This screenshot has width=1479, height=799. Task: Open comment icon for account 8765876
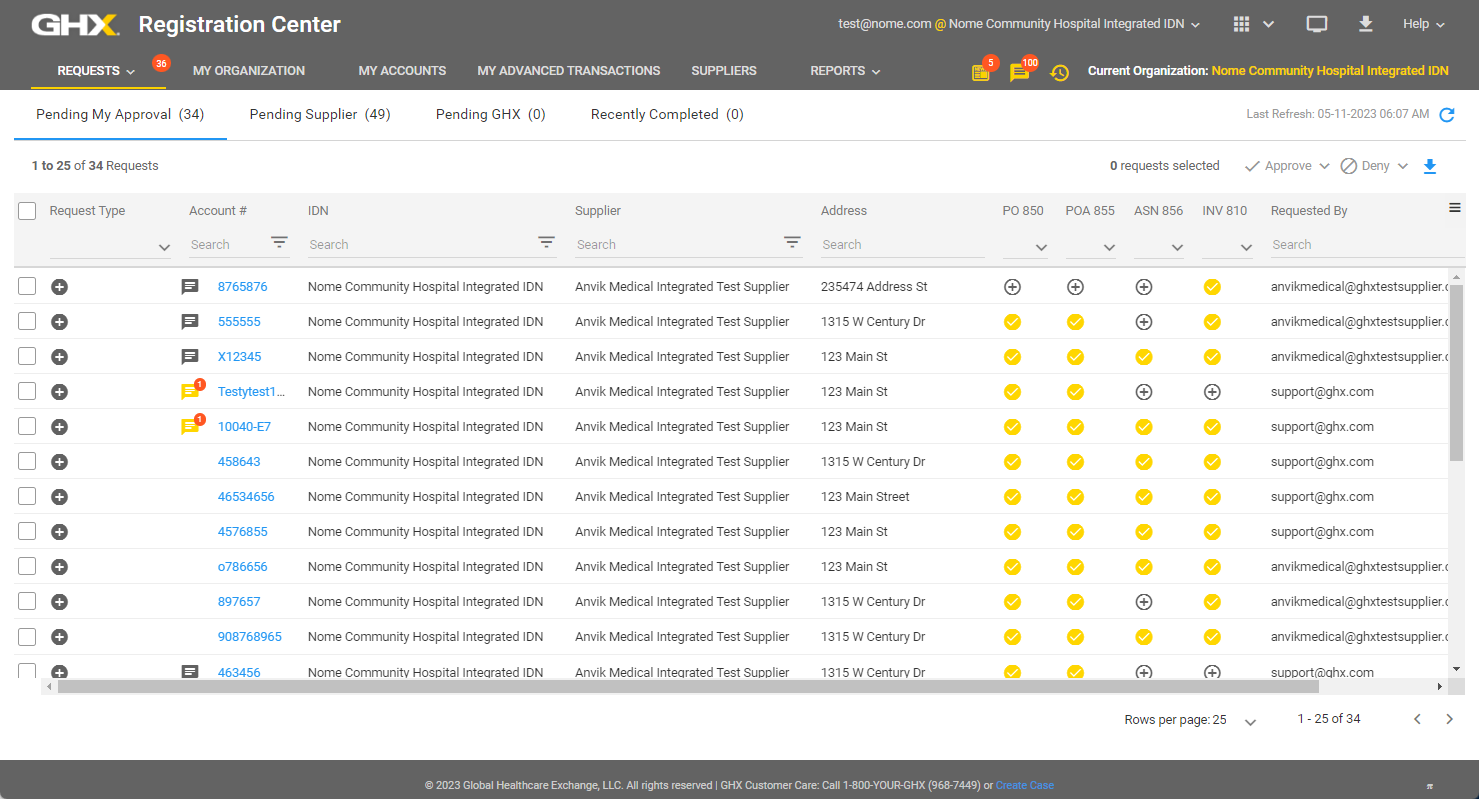[190, 287]
